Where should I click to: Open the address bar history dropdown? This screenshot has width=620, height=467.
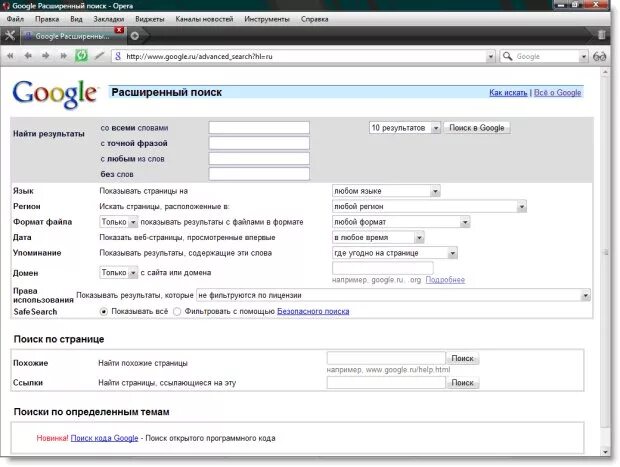[490, 57]
